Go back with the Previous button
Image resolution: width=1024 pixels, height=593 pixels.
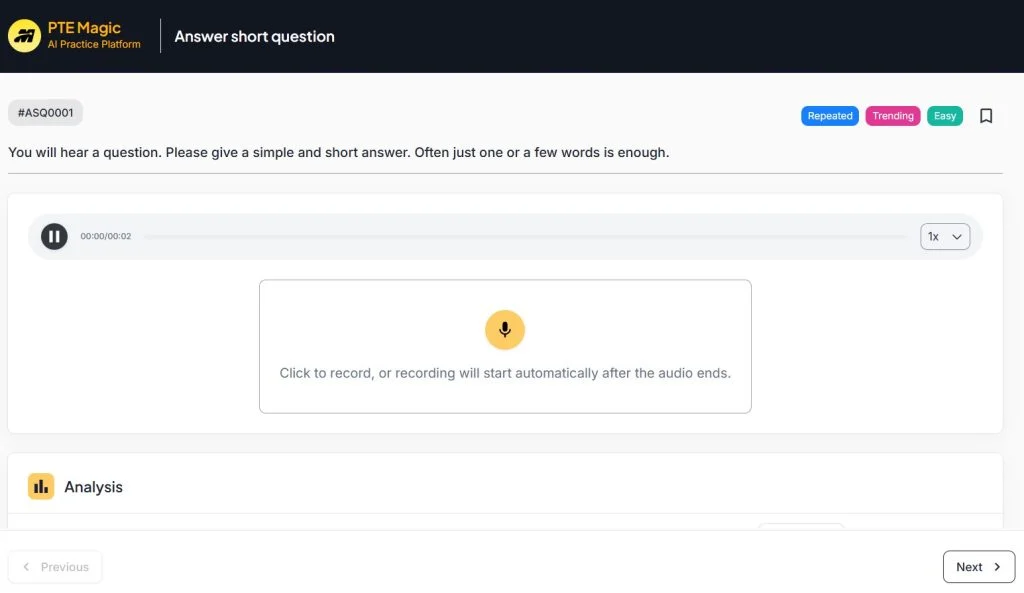tap(55, 567)
